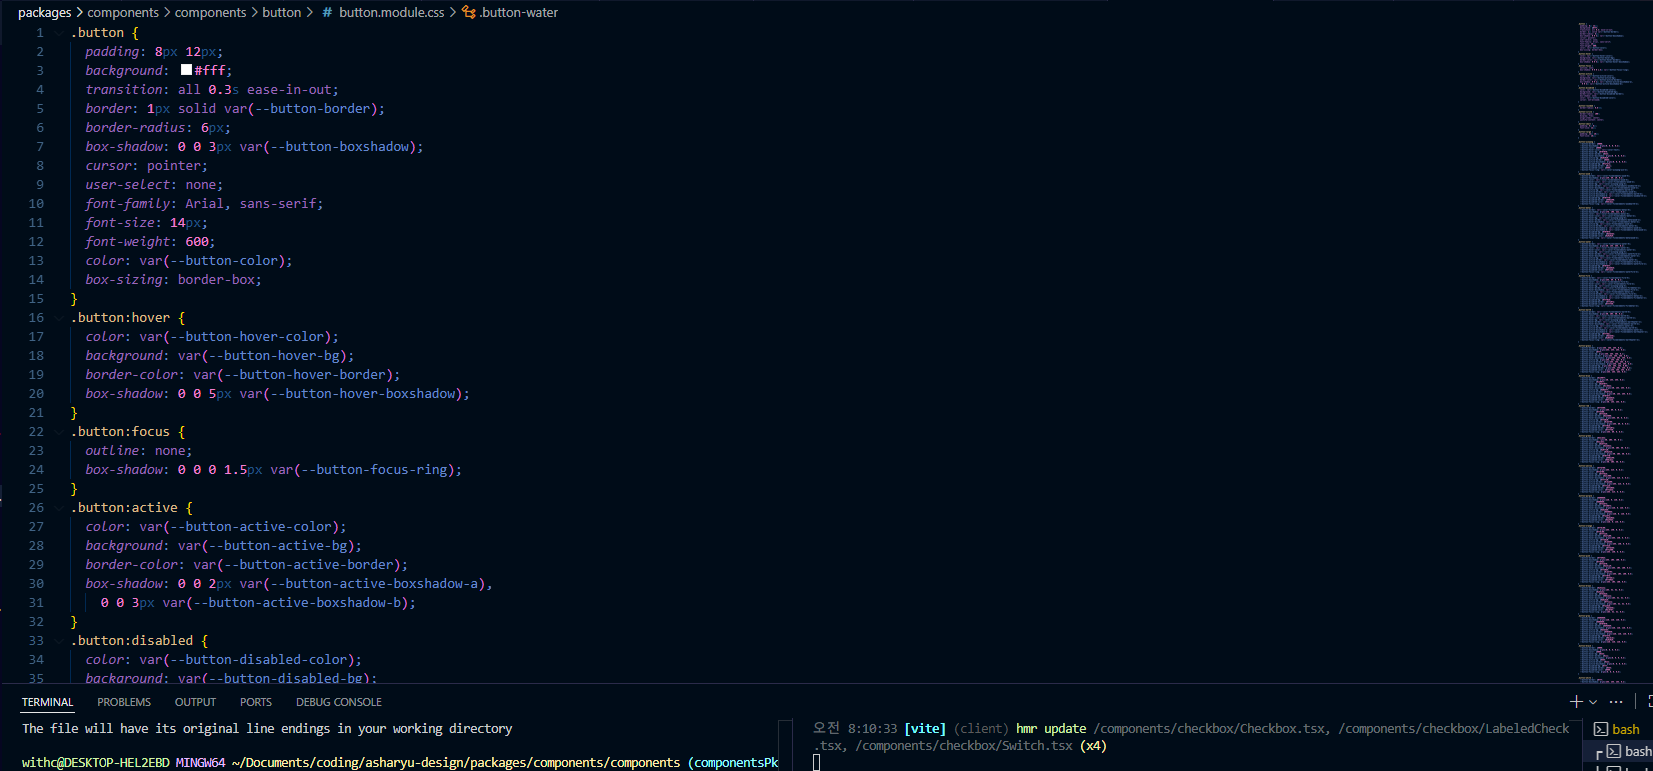The width and height of the screenshot is (1653, 771).
Task: Click the '[vite]' tag in terminal output
Action: coord(925,729)
